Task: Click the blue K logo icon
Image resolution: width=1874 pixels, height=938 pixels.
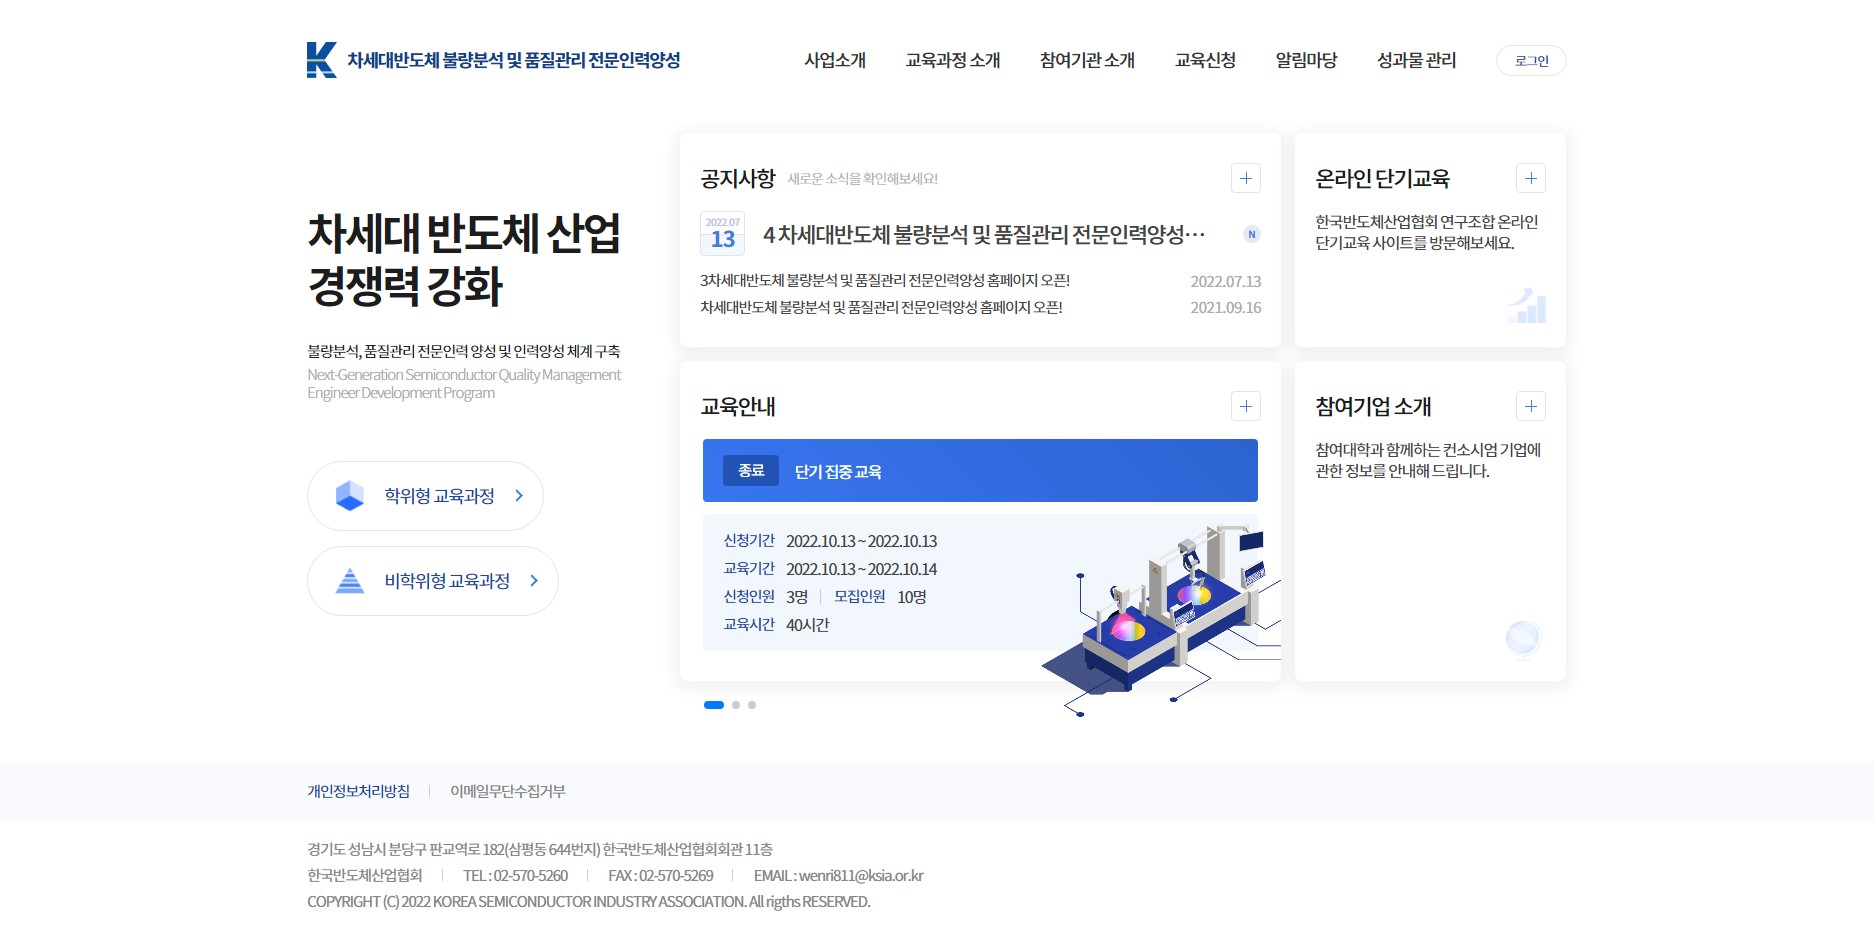Action: [321, 60]
